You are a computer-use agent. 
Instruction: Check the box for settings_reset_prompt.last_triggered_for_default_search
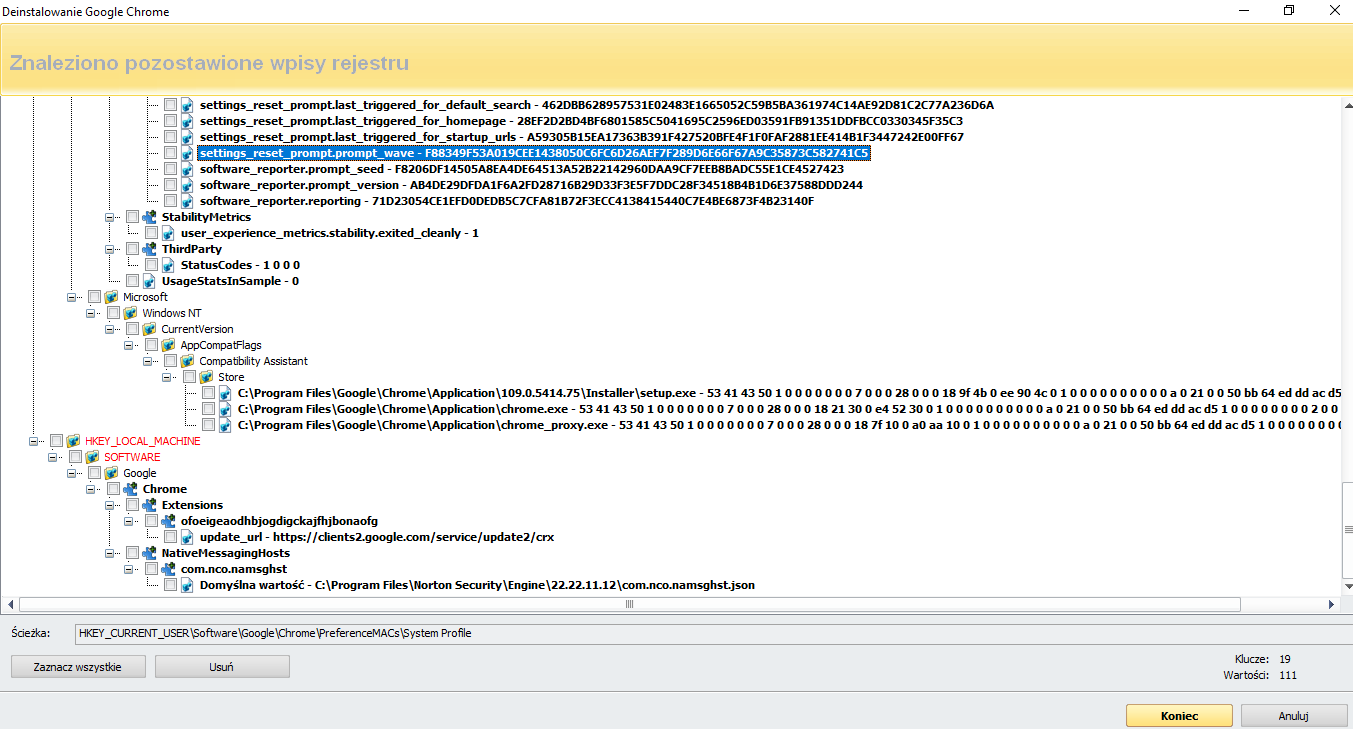[171, 105]
